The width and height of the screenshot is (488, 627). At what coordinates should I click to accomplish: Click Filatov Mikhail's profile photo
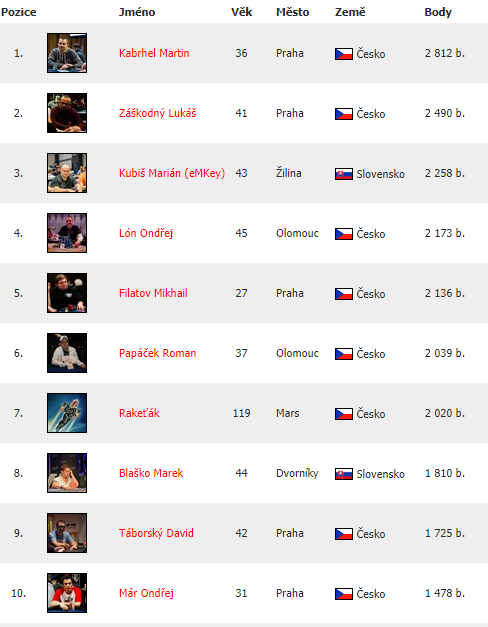(67, 293)
